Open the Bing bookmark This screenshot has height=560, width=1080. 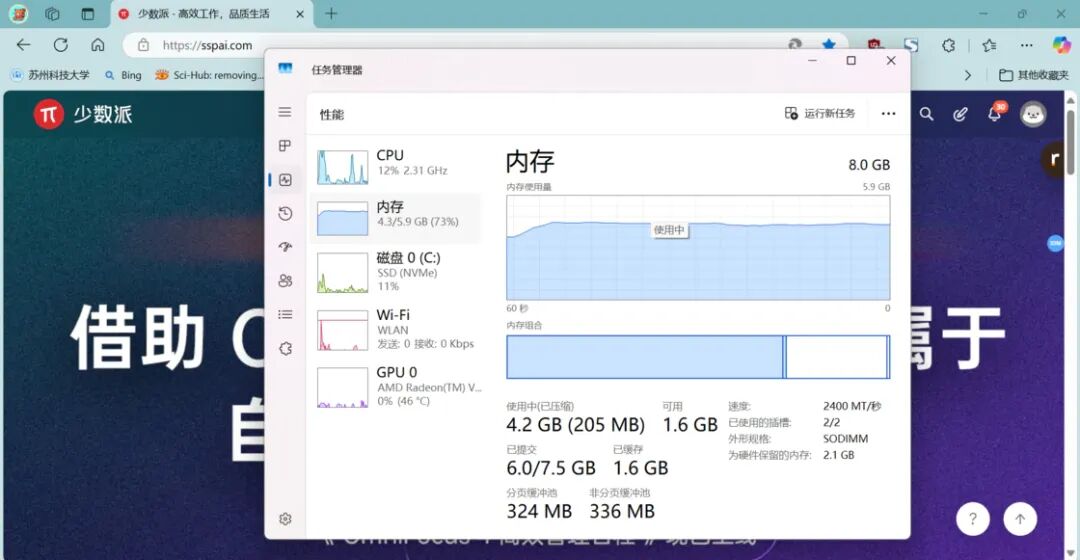[123, 75]
